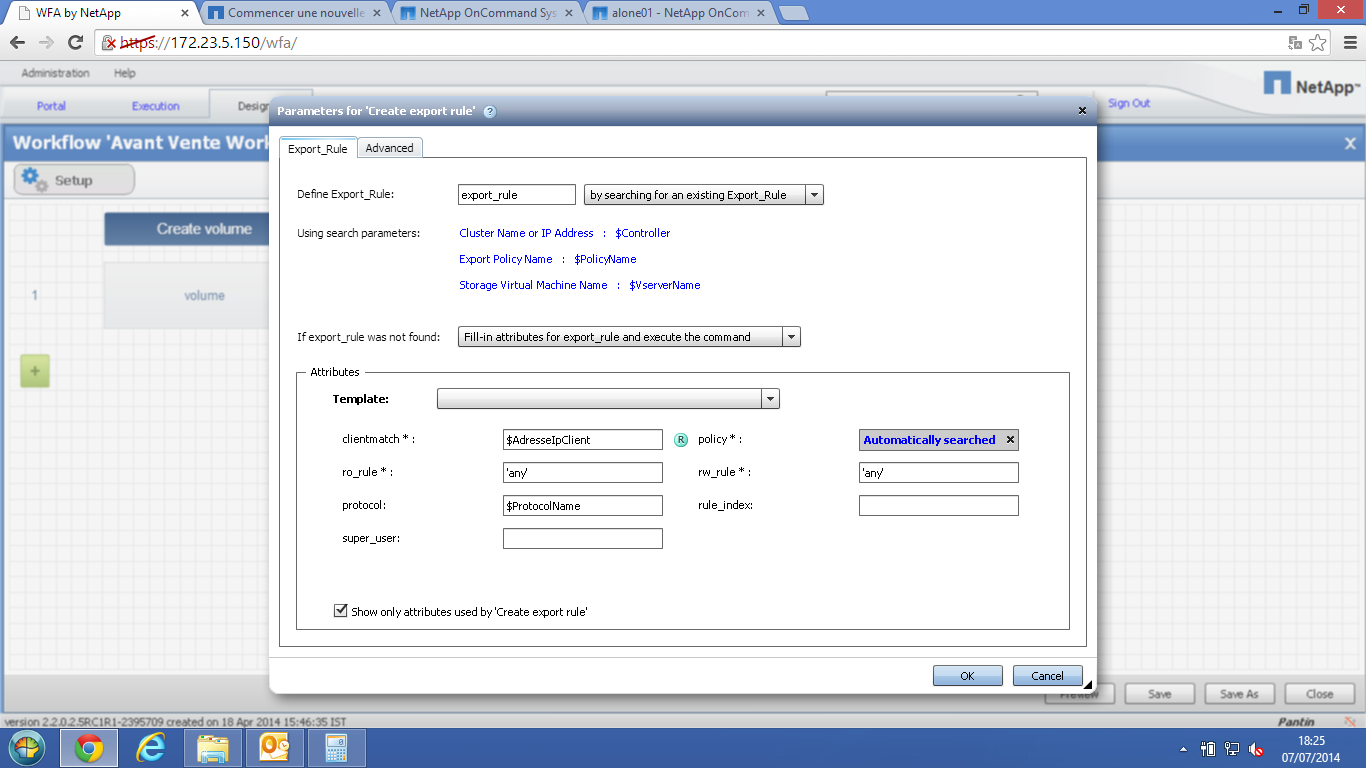Screen dimensions: 1366x768
Task: Switch to the Export_Rule tab
Action: (318, 148)
